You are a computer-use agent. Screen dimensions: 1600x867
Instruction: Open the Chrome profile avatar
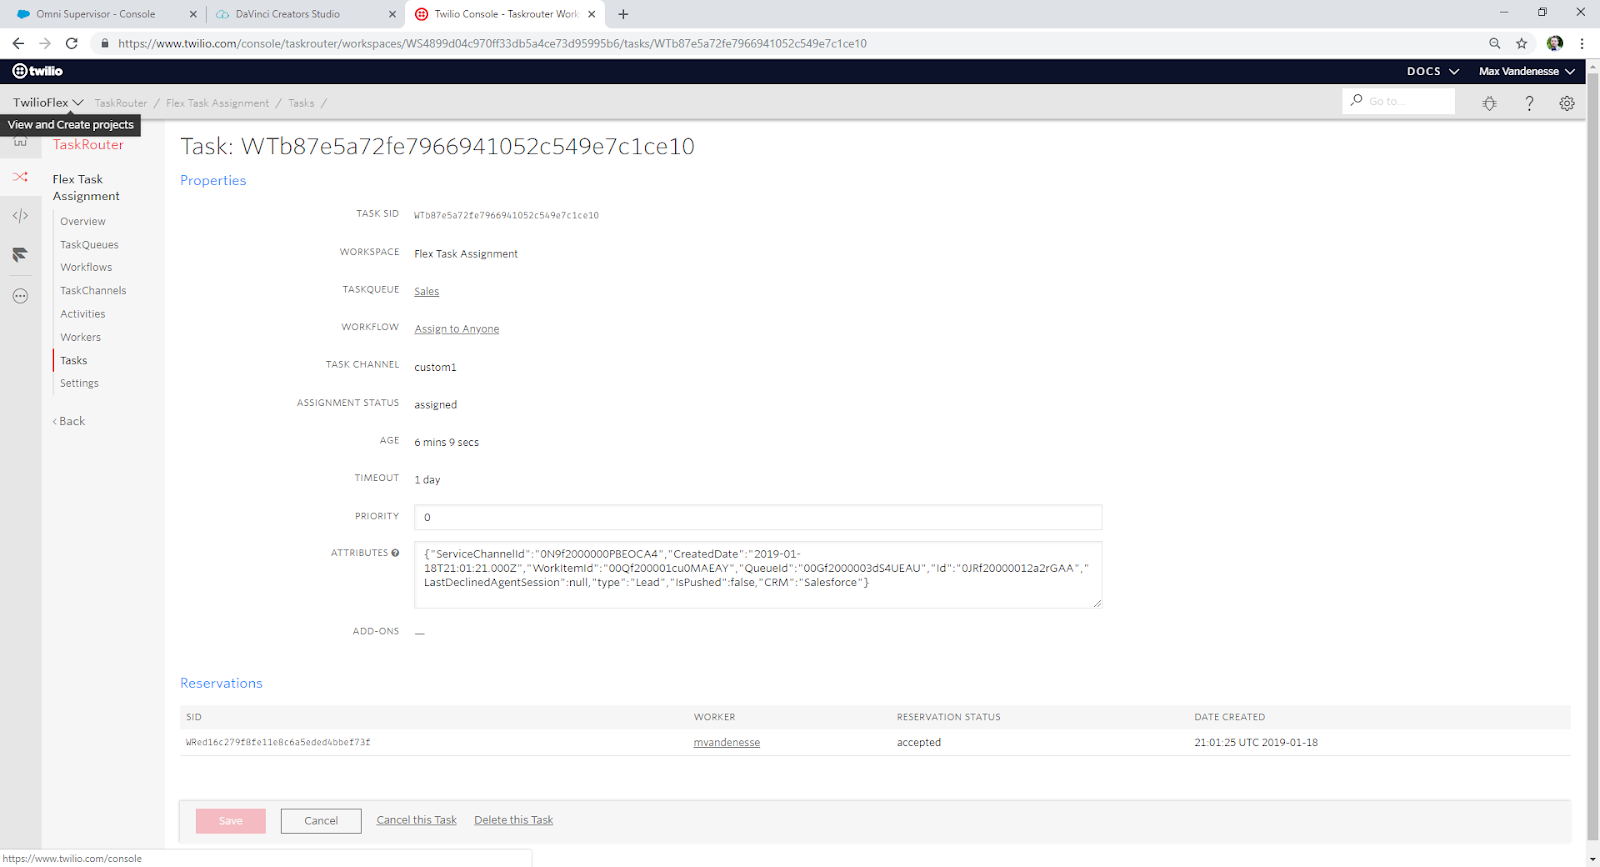pyautogui.click(x=1555, y=43)
